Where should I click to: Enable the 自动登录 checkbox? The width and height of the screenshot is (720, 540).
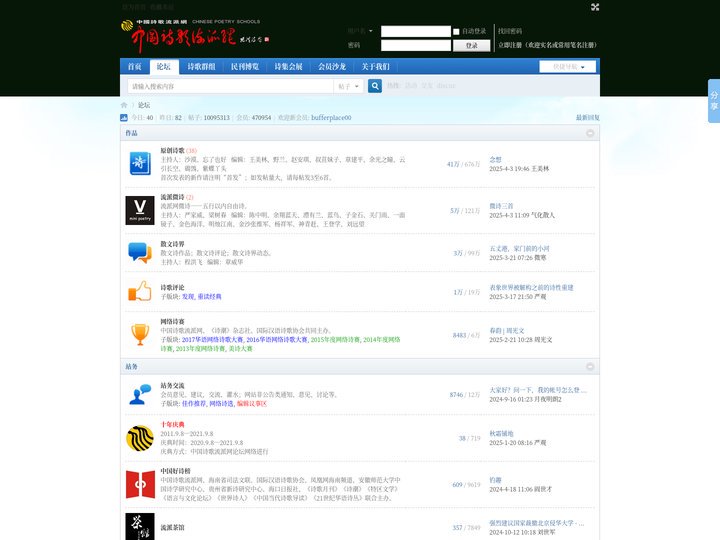coord(456,32)
